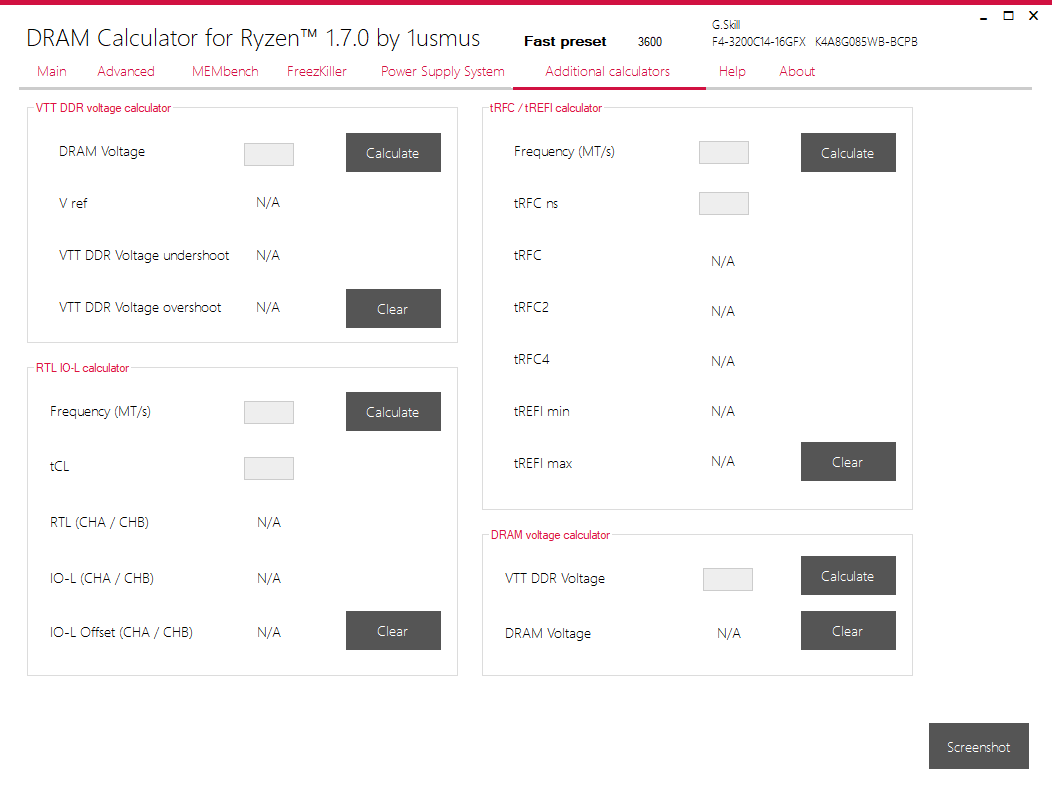This screenshot has height=790, width=1052.
Task: Click the tRFC ns input field
Action: 724,203
